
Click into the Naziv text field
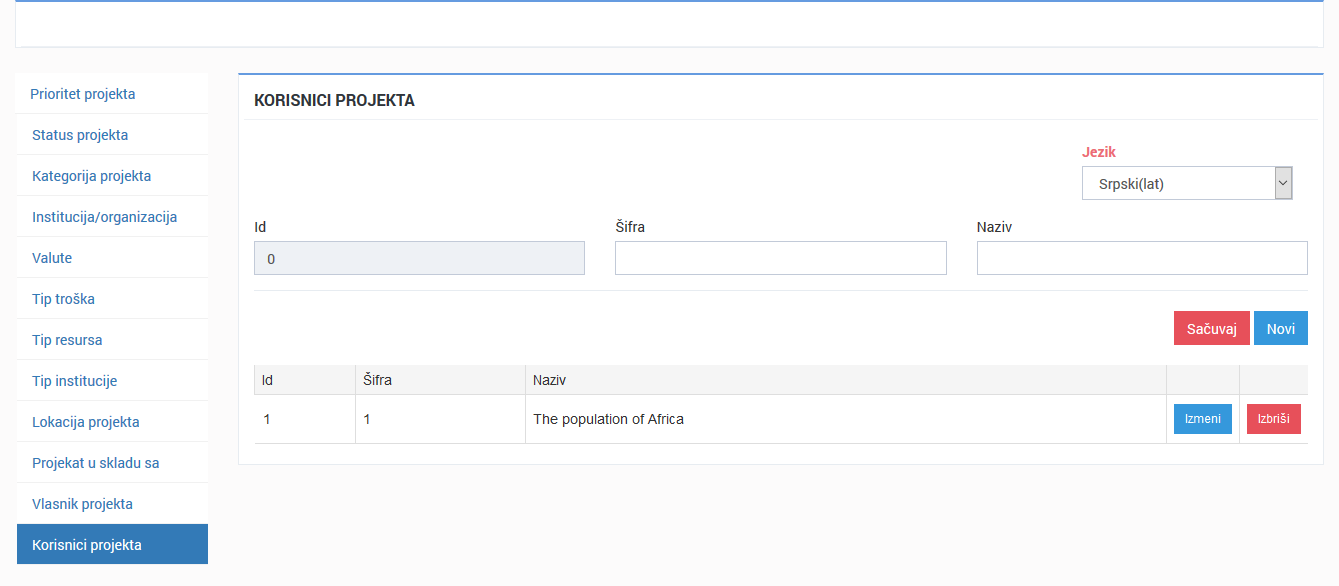pyautogui.click(x=1141, y=258)
